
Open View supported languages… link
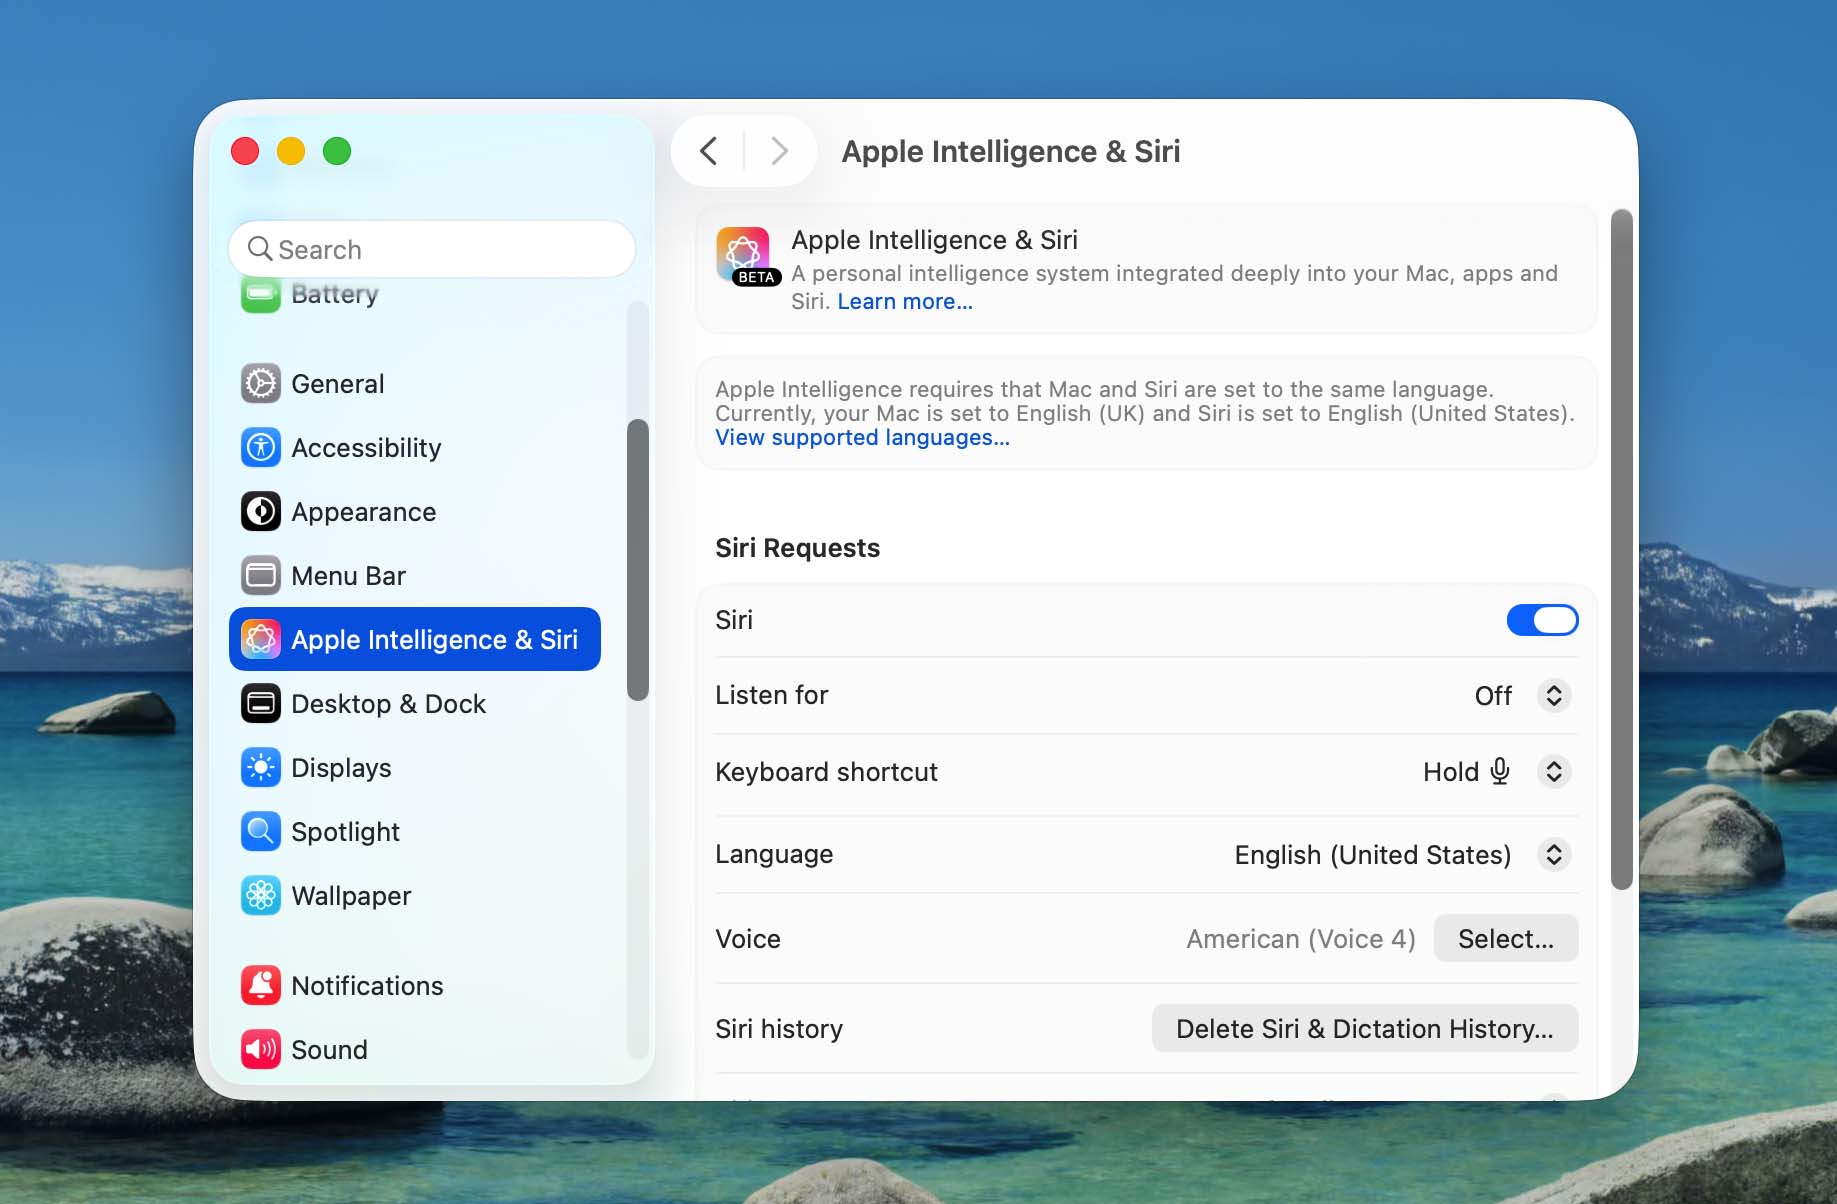(x=862, y=438)
